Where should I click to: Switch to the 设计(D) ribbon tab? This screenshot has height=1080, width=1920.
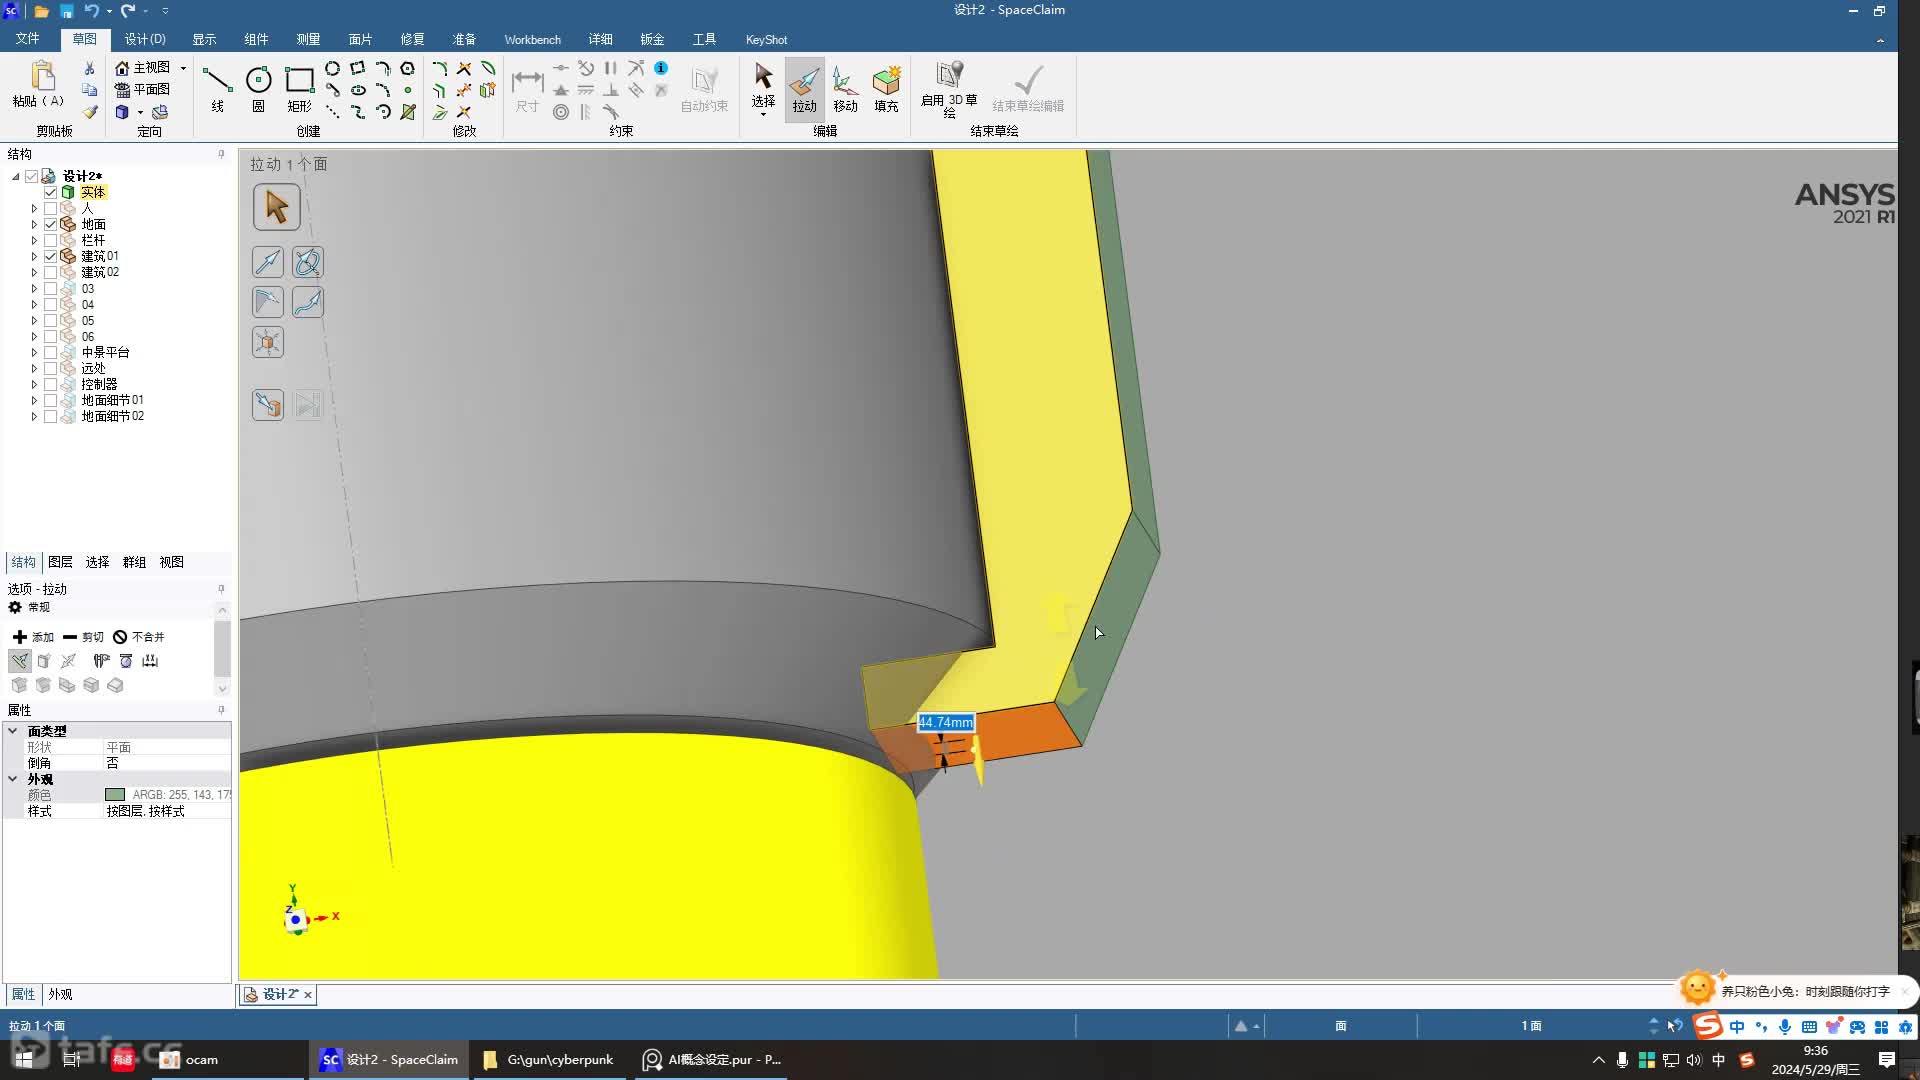(x=145, y=39)
